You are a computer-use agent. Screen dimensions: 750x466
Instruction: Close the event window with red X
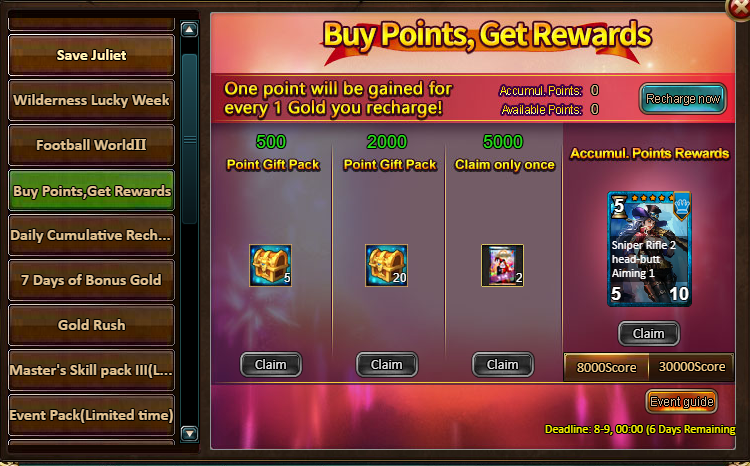(x=739, y=9)
